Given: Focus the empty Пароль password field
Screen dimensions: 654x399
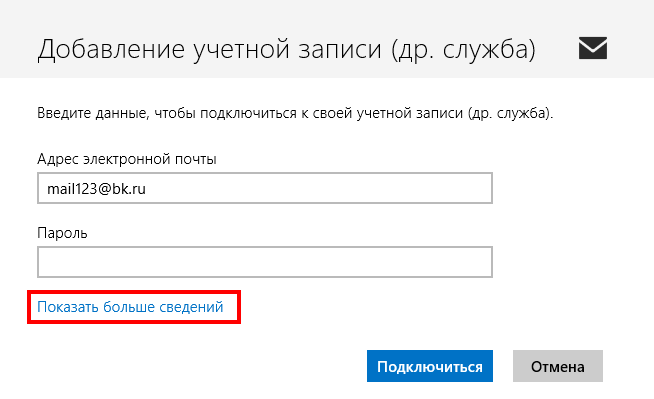Looking at the screenshot, I should (x=265, y=262).
